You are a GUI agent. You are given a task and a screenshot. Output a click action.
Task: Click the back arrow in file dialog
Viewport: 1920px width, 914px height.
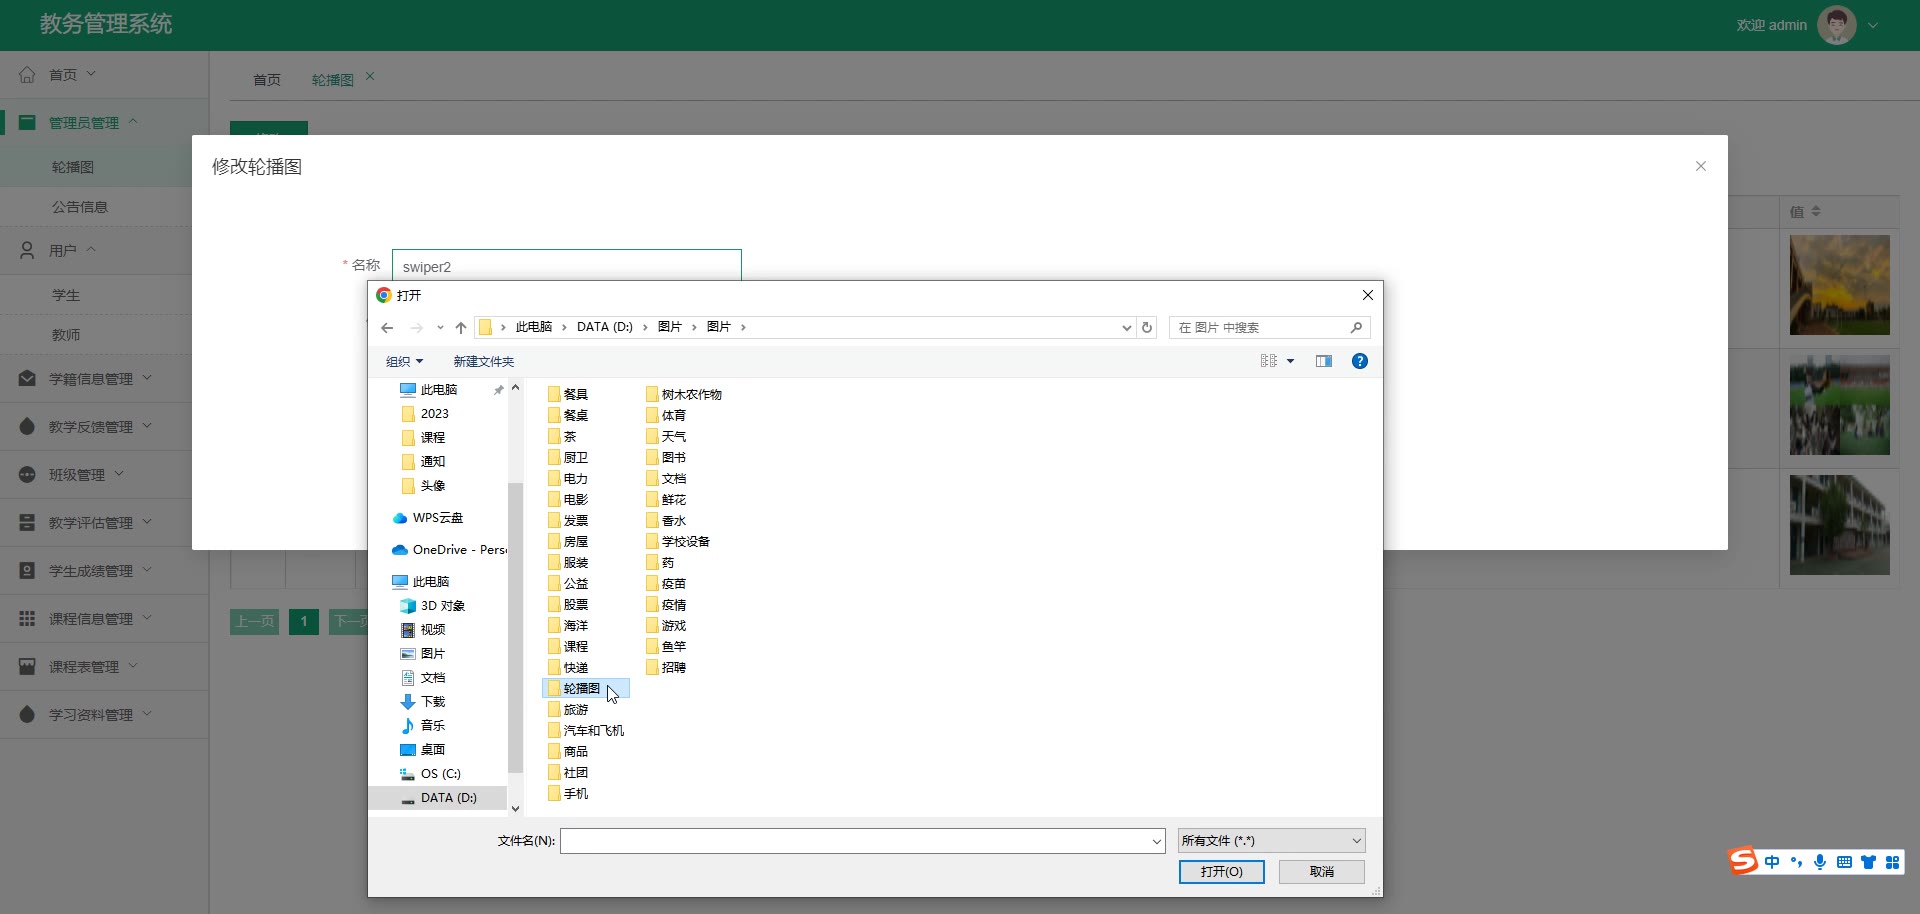point(387,328)
